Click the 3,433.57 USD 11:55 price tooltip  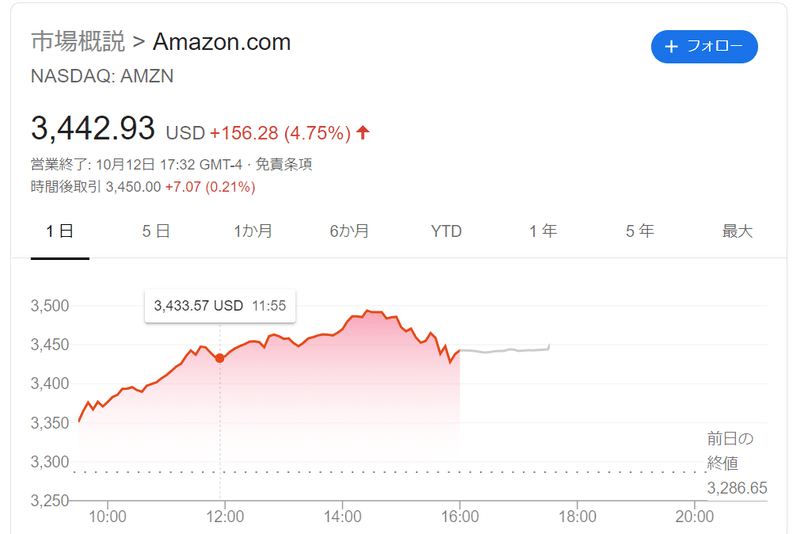coord(220,306)
